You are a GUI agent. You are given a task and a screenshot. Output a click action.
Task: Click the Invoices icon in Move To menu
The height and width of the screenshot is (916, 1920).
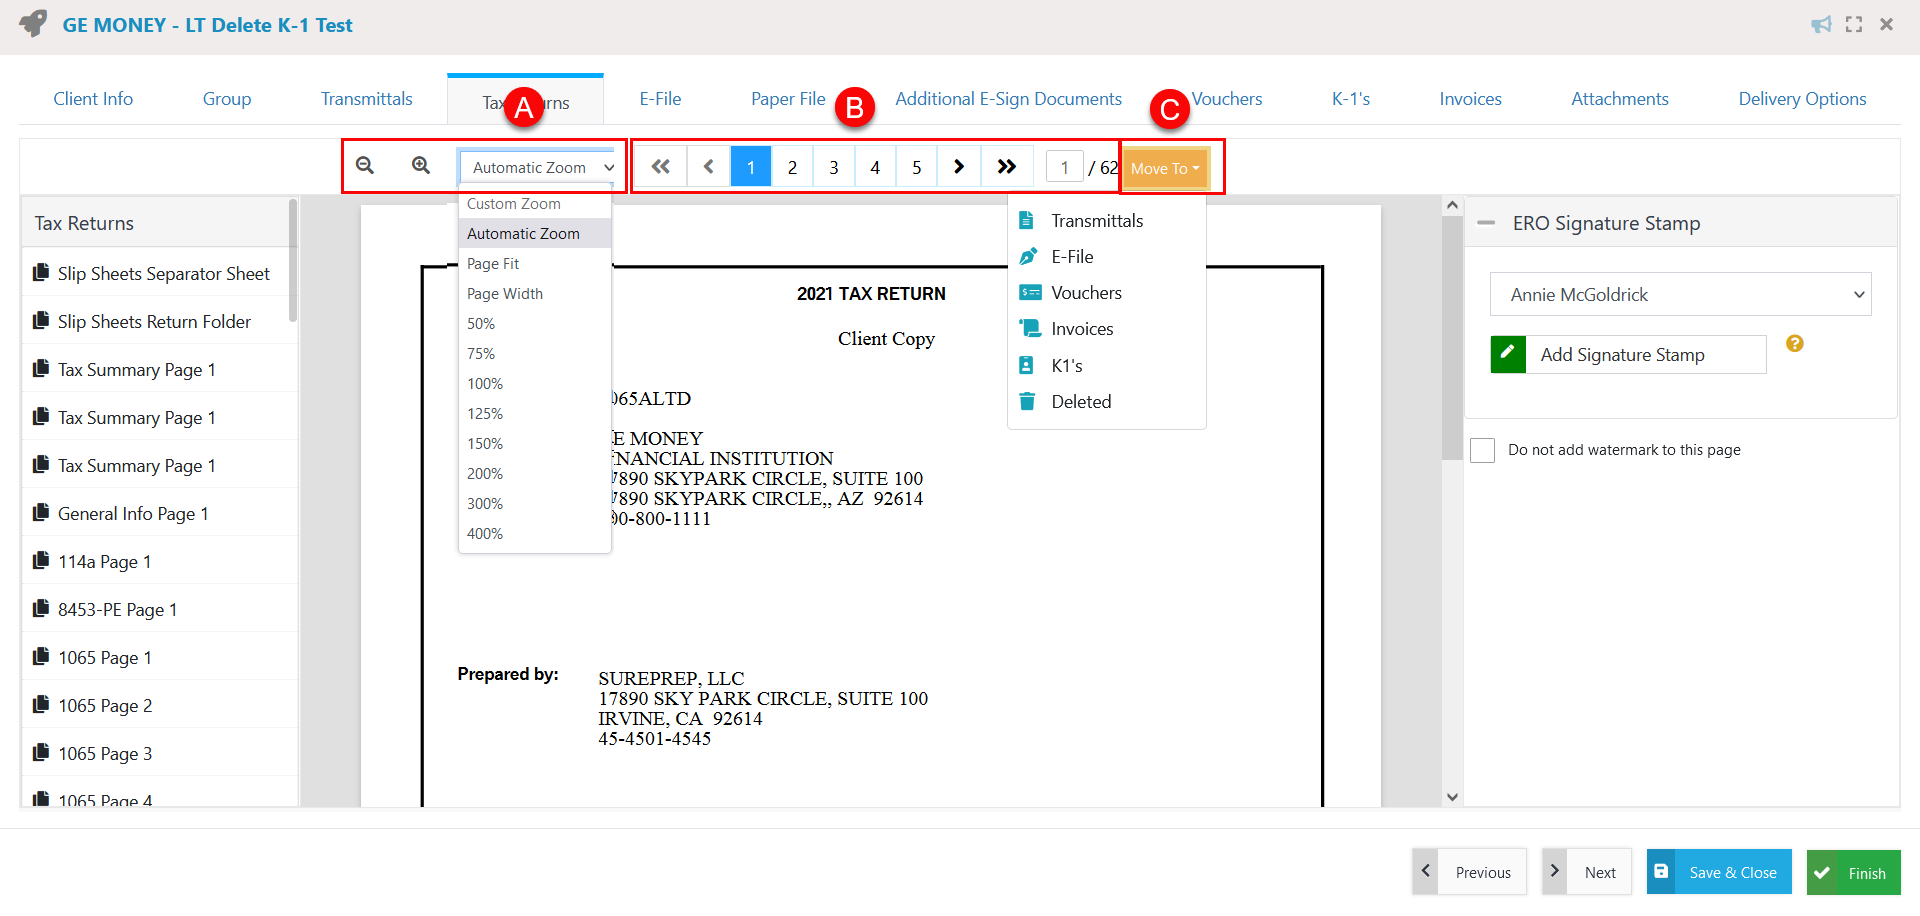point(1082,328)
